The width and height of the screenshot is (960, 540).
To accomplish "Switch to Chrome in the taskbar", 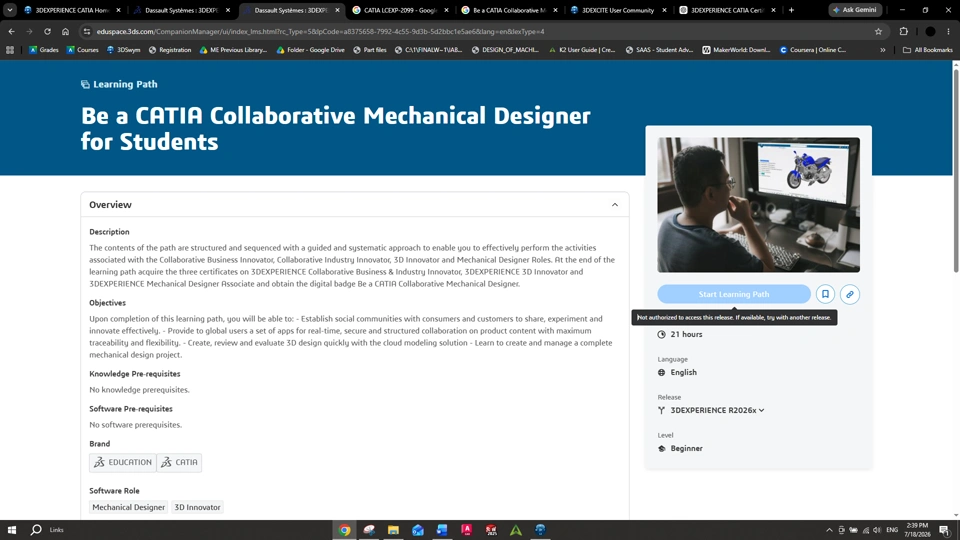I will point(345,530).
